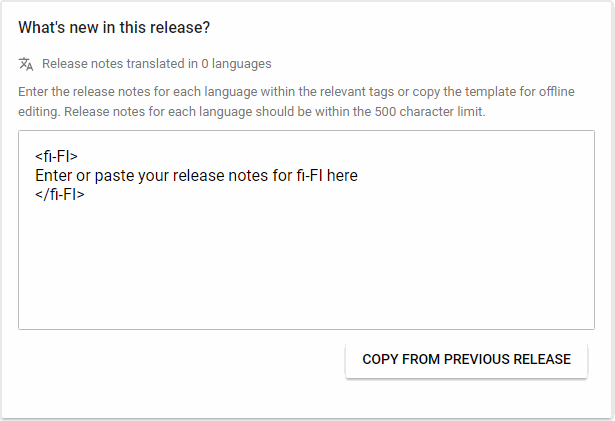Viewport: 615px width, 421px height.
Task: Click the COPY FROM PREVIOUS RELEASE button
Action: coord(466,360)
